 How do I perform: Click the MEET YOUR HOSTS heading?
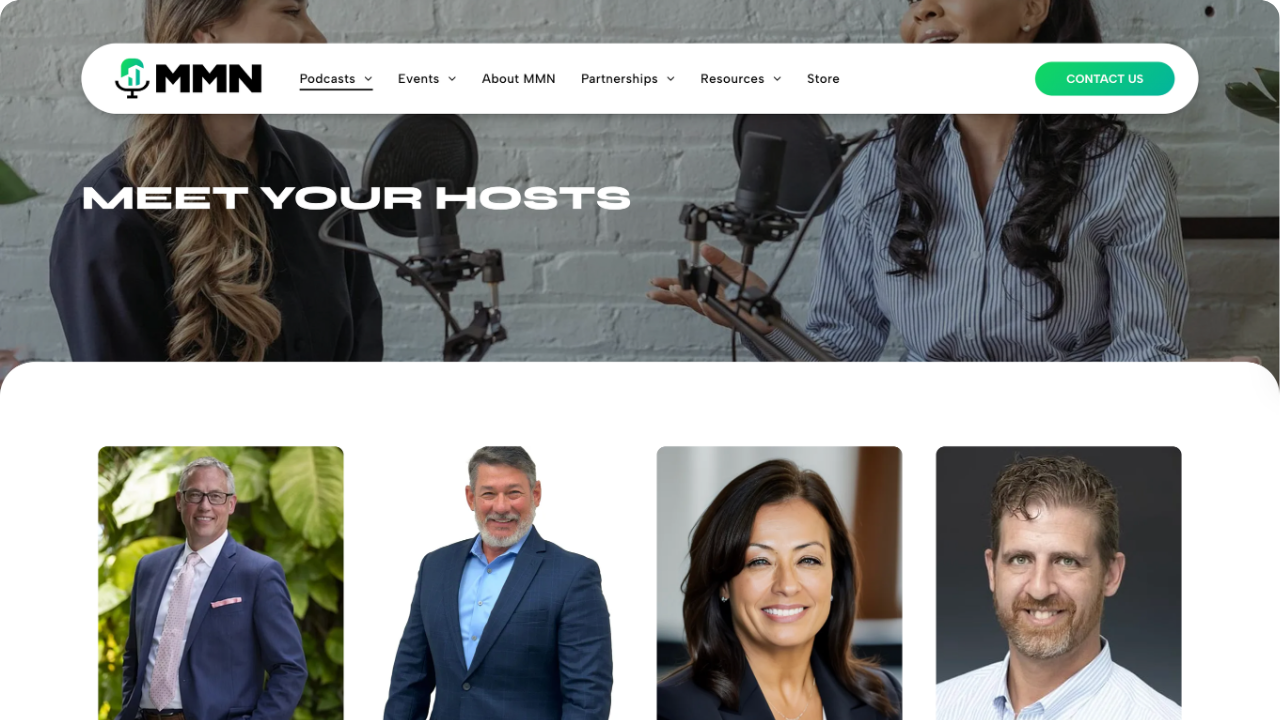click(356, 198)
